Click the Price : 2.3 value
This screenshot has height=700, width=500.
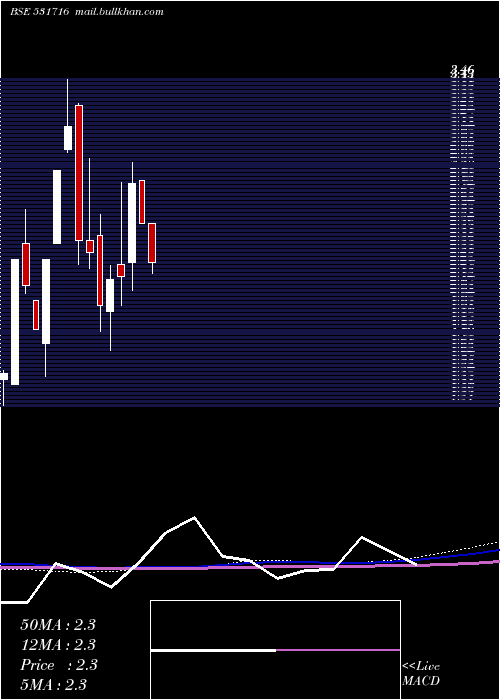(x=58, y=665)
